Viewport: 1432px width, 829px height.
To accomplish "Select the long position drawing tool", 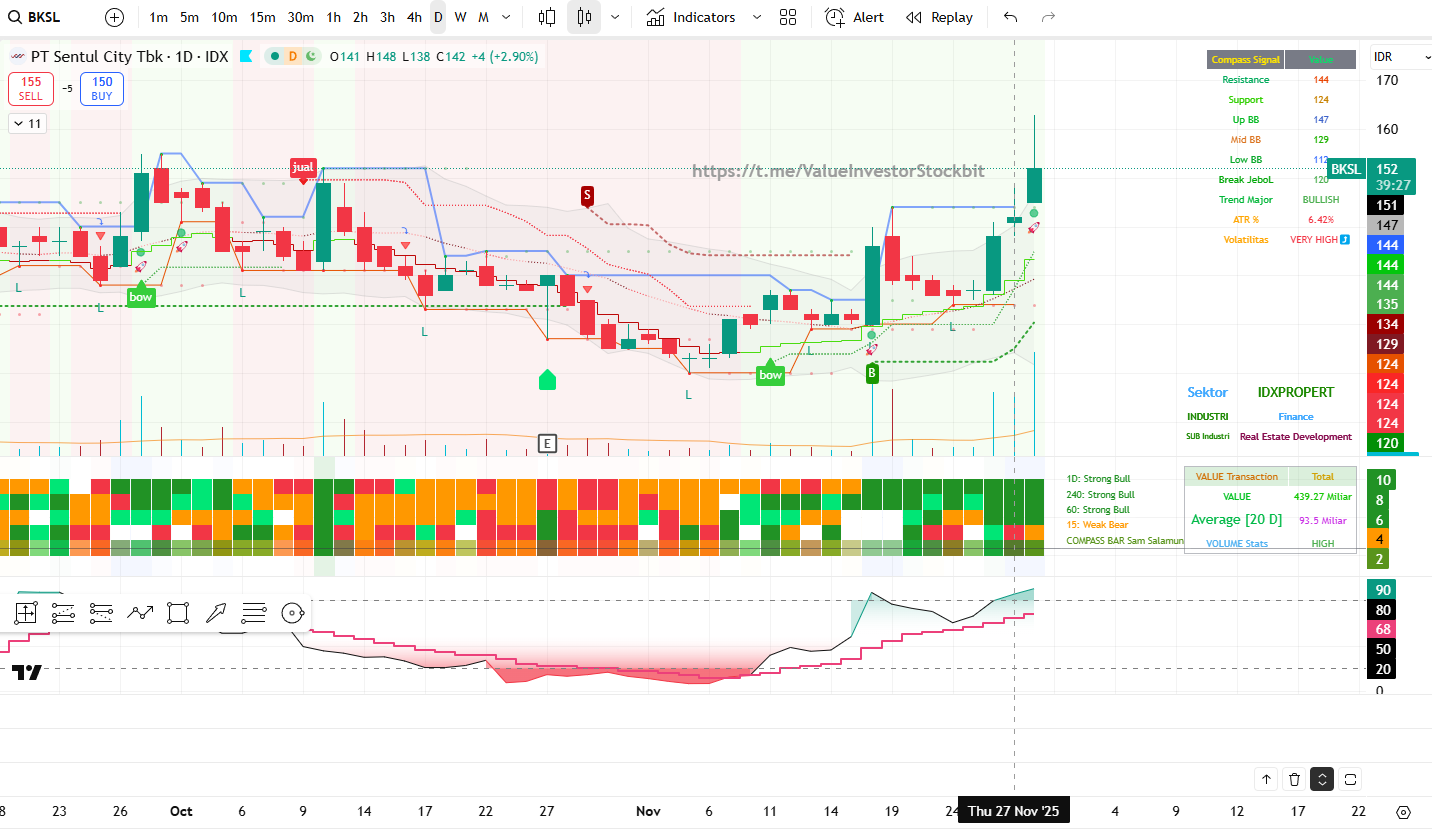I will point(63,613).
